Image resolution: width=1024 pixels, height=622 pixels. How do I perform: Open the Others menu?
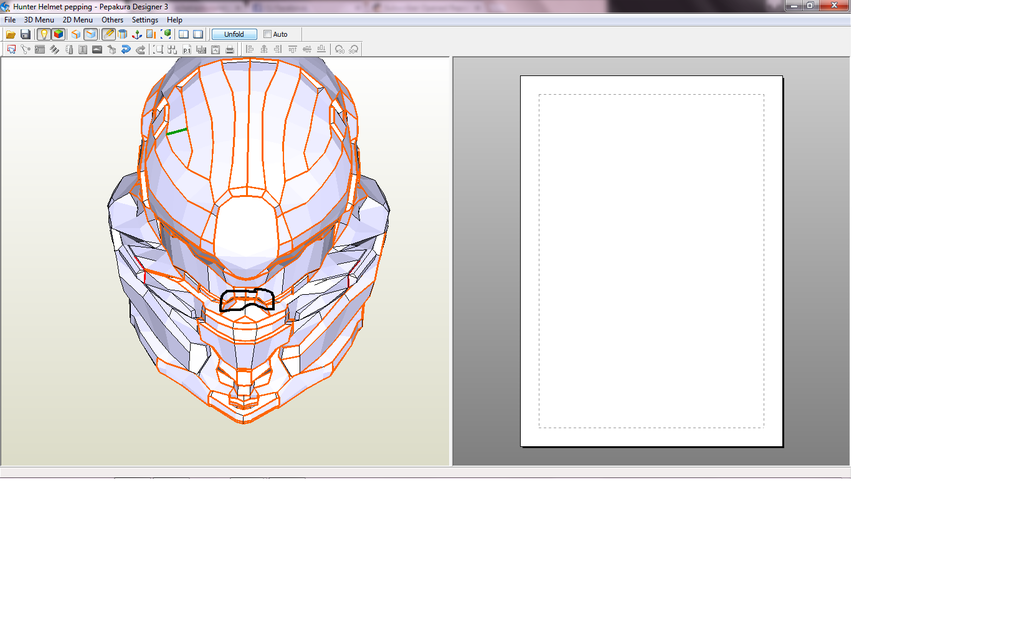[x=112, y=20]
